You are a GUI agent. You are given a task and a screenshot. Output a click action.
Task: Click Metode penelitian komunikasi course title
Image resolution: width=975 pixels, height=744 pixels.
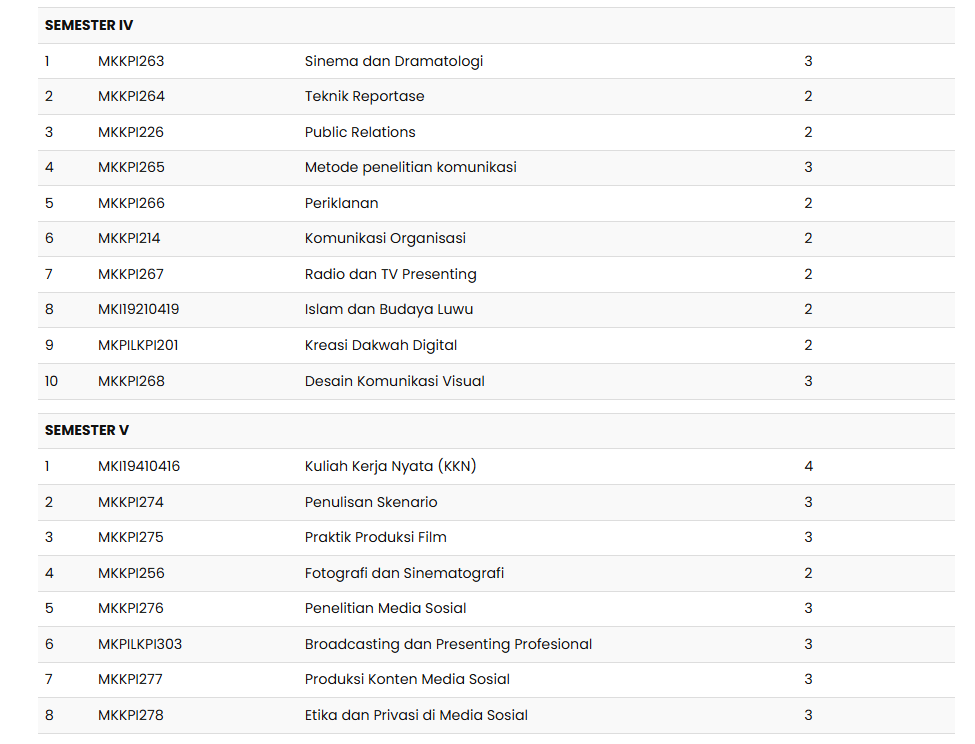pos(410,167)
